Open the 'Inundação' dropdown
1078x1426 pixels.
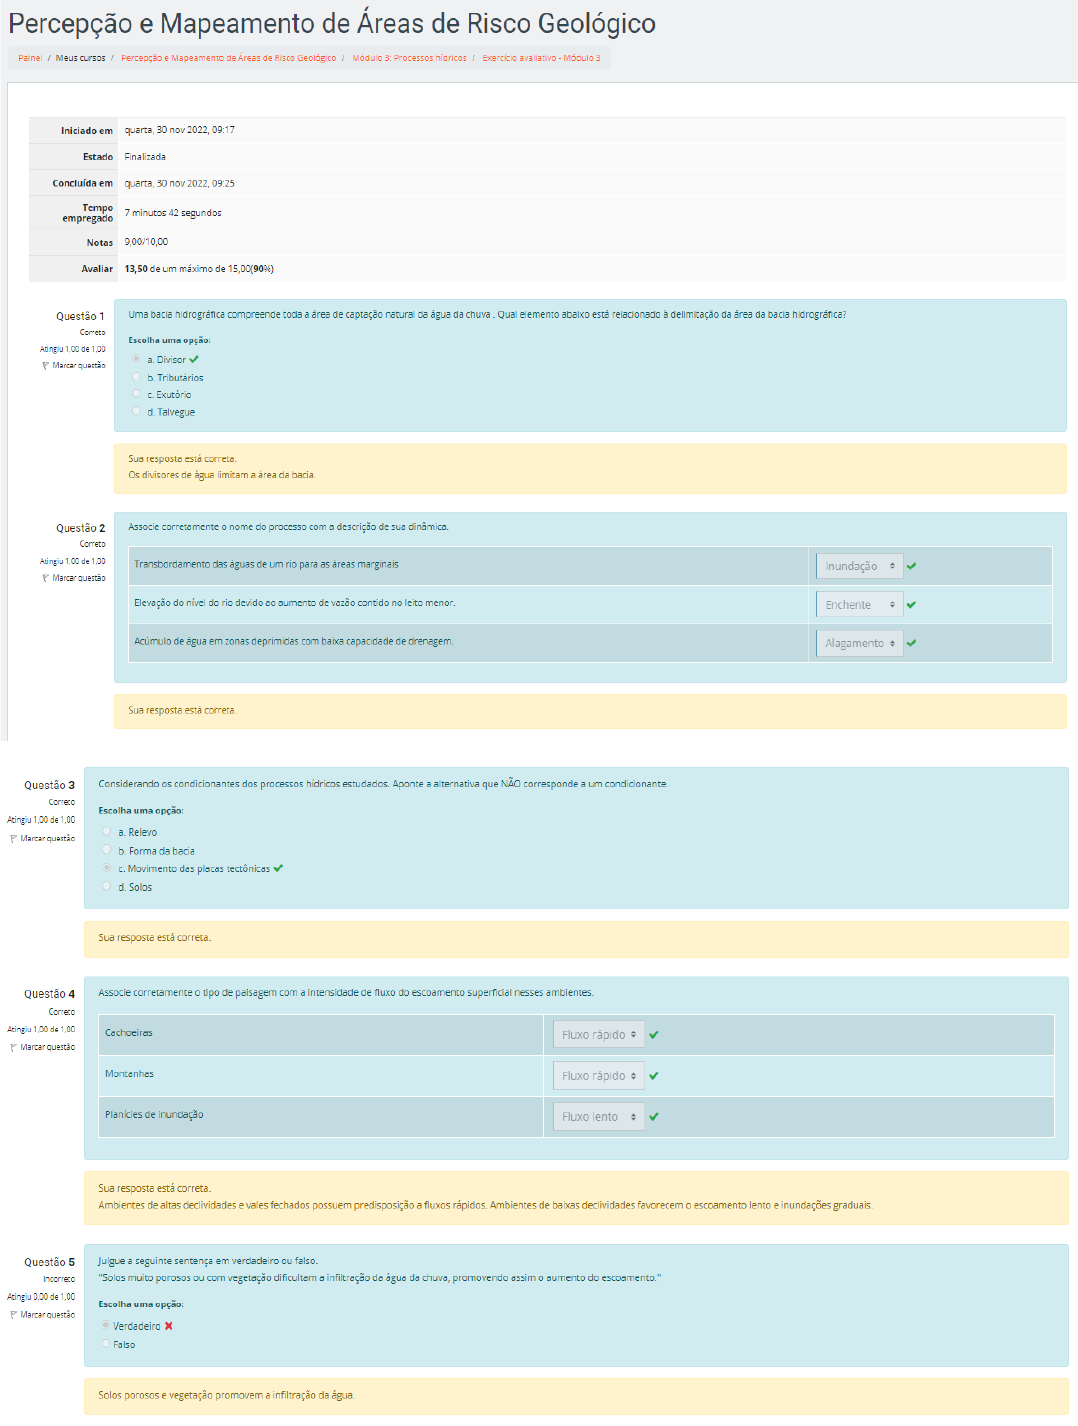point(859,566)
